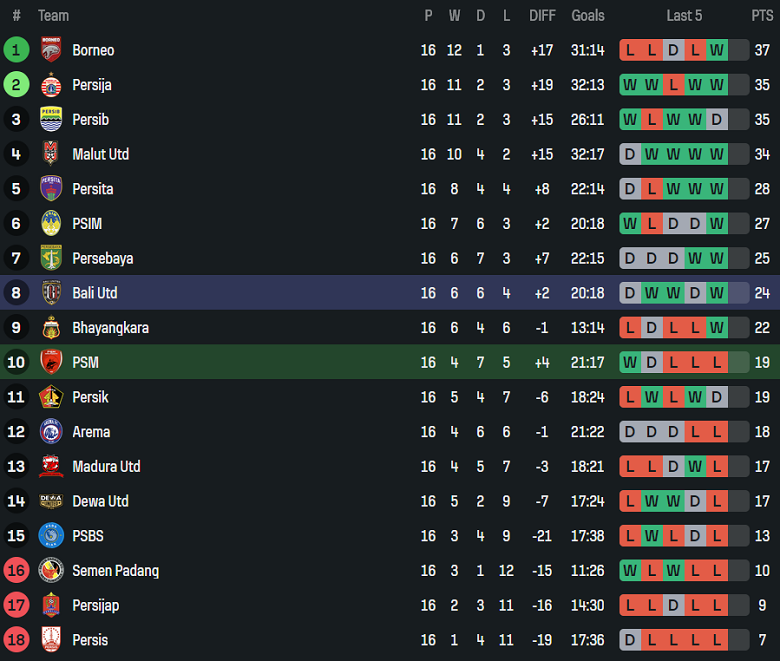Open the Madura Utd team link

106,467
